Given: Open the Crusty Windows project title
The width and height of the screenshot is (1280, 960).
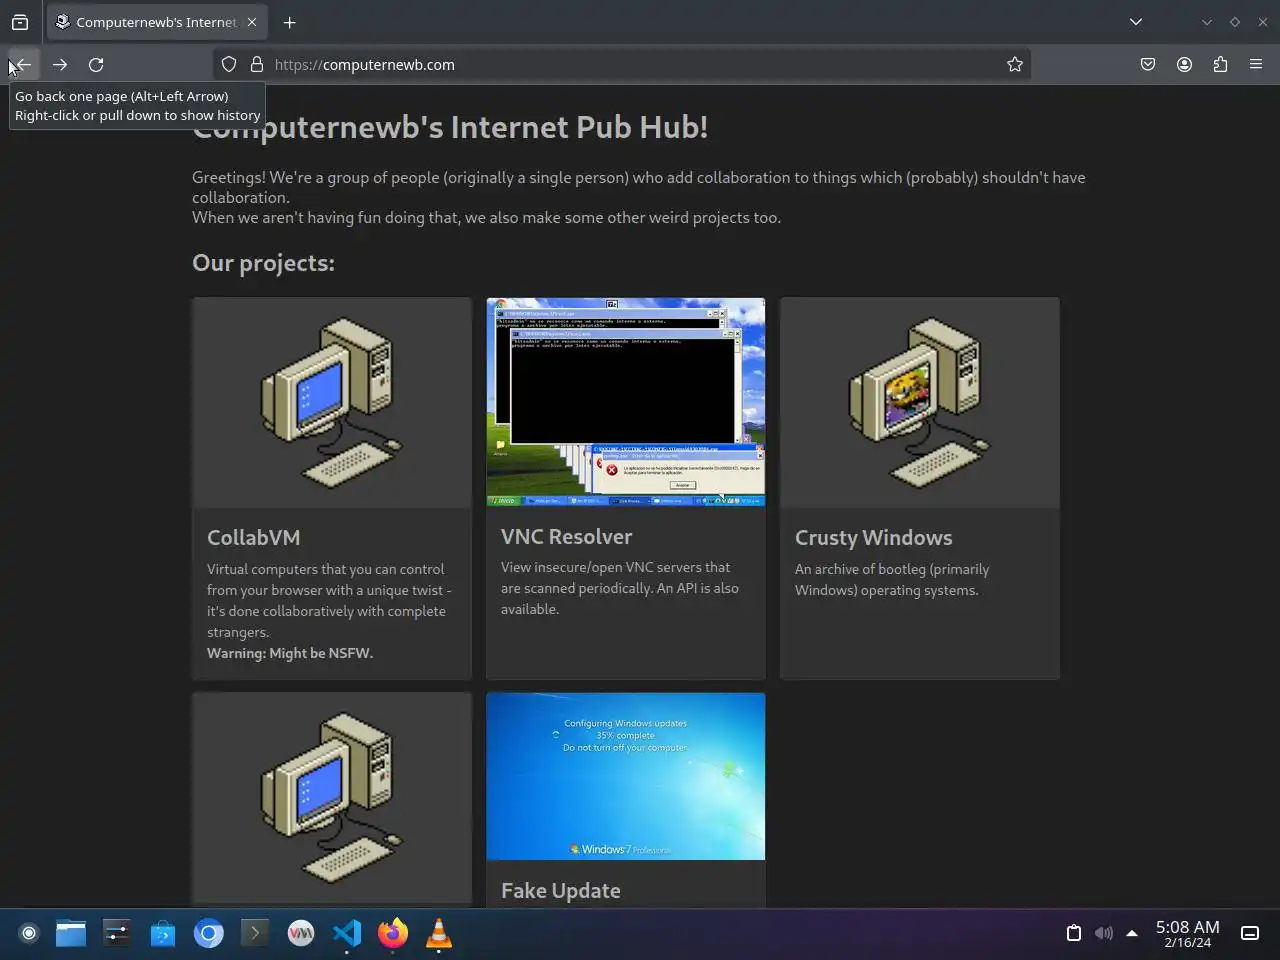Looking at the screenshot, I should (x=873, y=537).
